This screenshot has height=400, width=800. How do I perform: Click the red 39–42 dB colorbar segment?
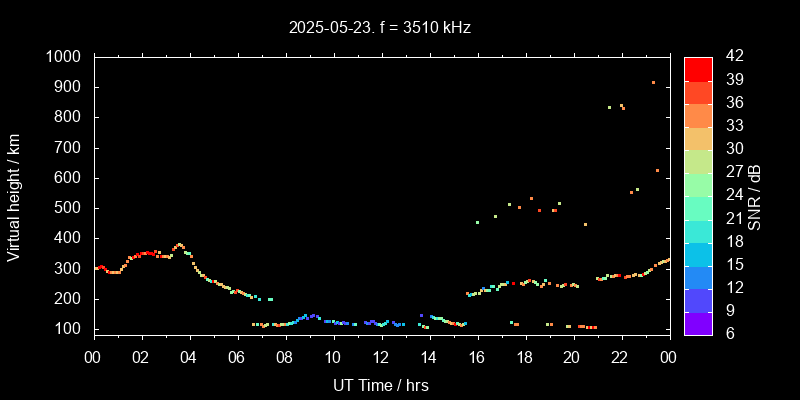point(698,69)
